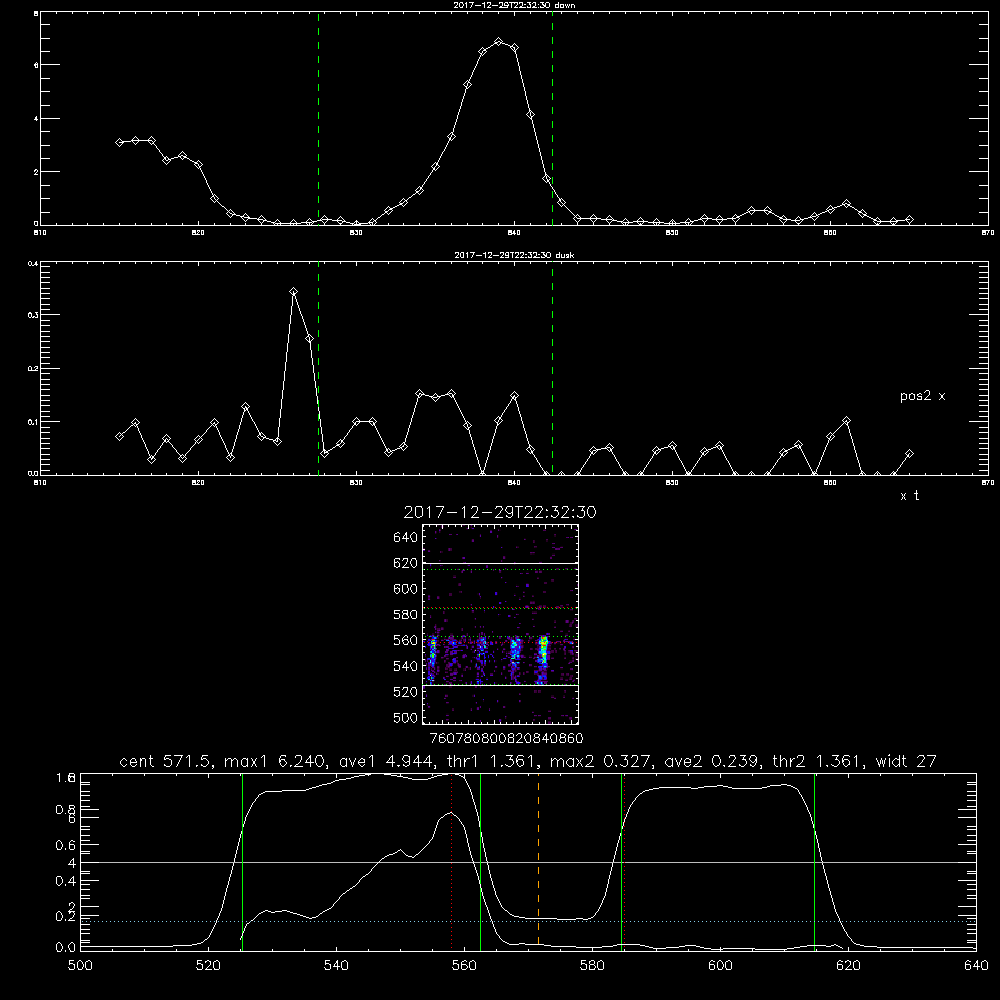Viewport: 1000px width, 1000px height.
Task: Click x-axis label 560 on bottom plot
Action: point(464,966)
